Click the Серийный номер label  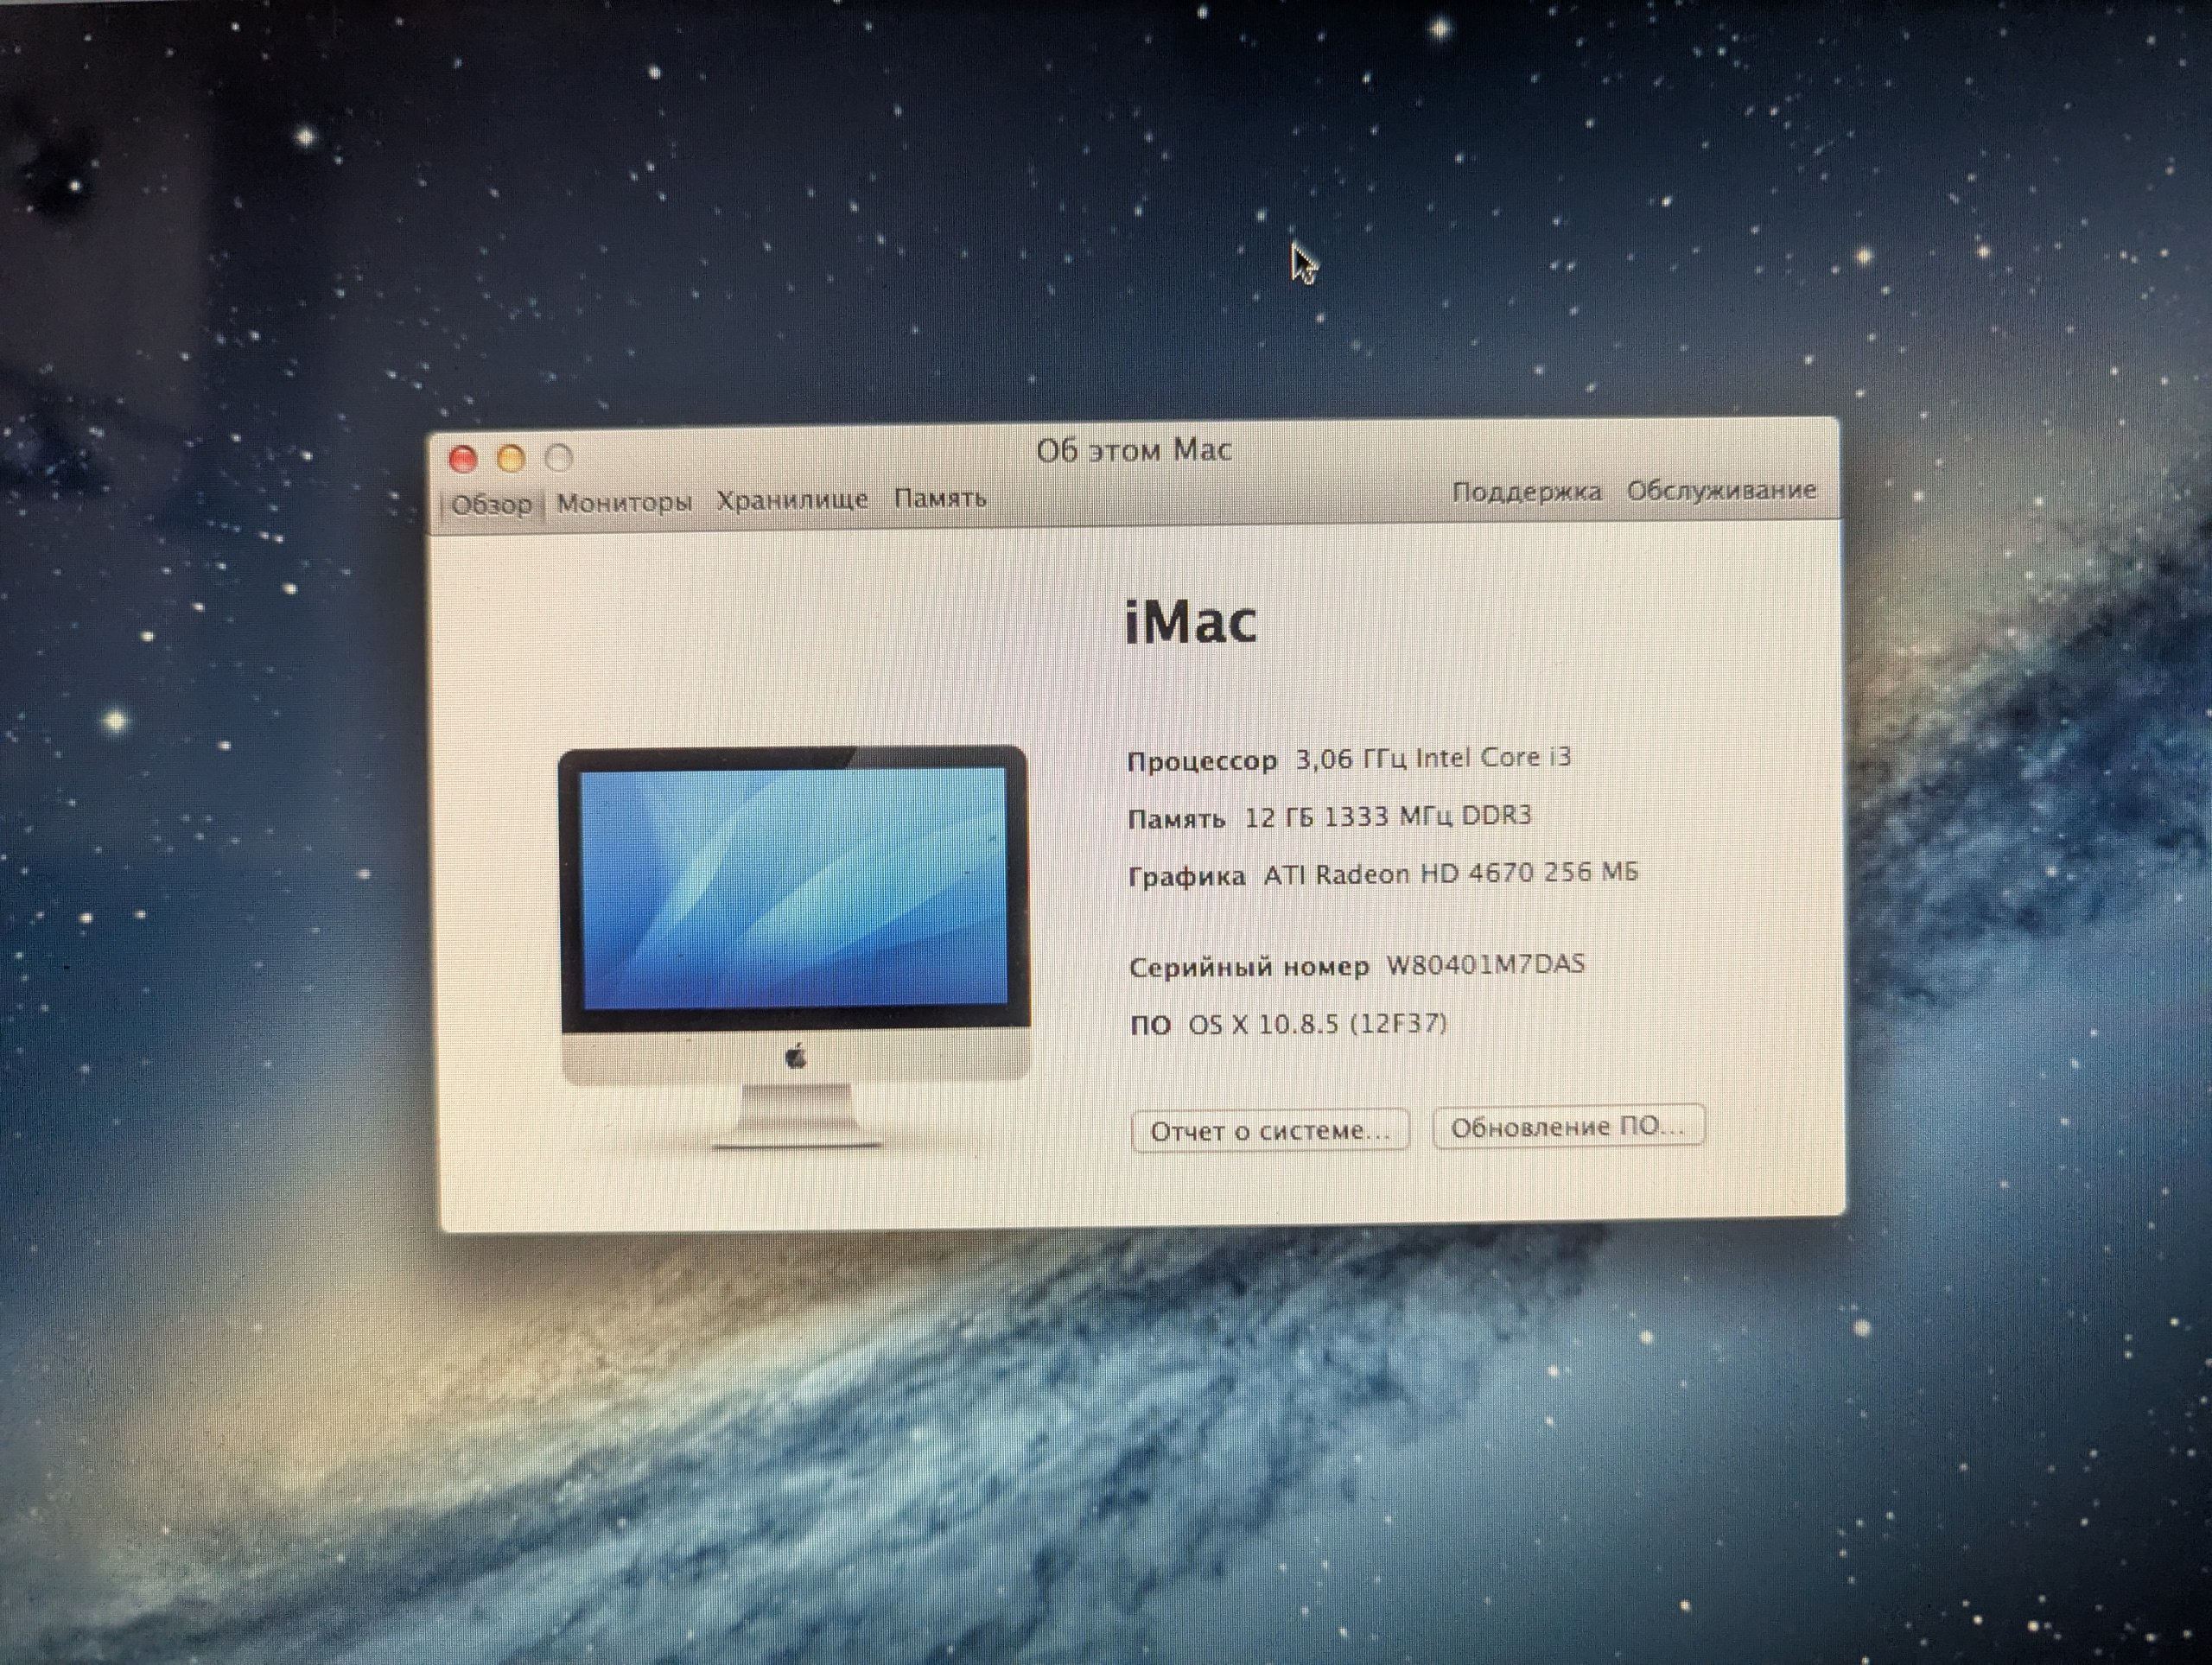click(1249, 967)
